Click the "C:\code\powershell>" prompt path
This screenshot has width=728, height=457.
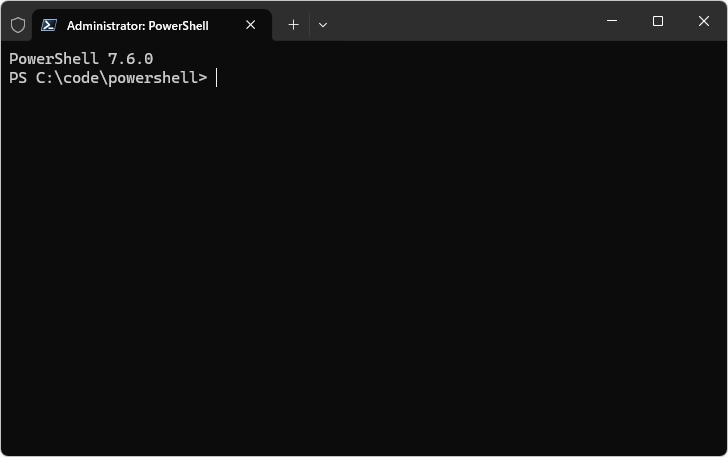(121, 78)
